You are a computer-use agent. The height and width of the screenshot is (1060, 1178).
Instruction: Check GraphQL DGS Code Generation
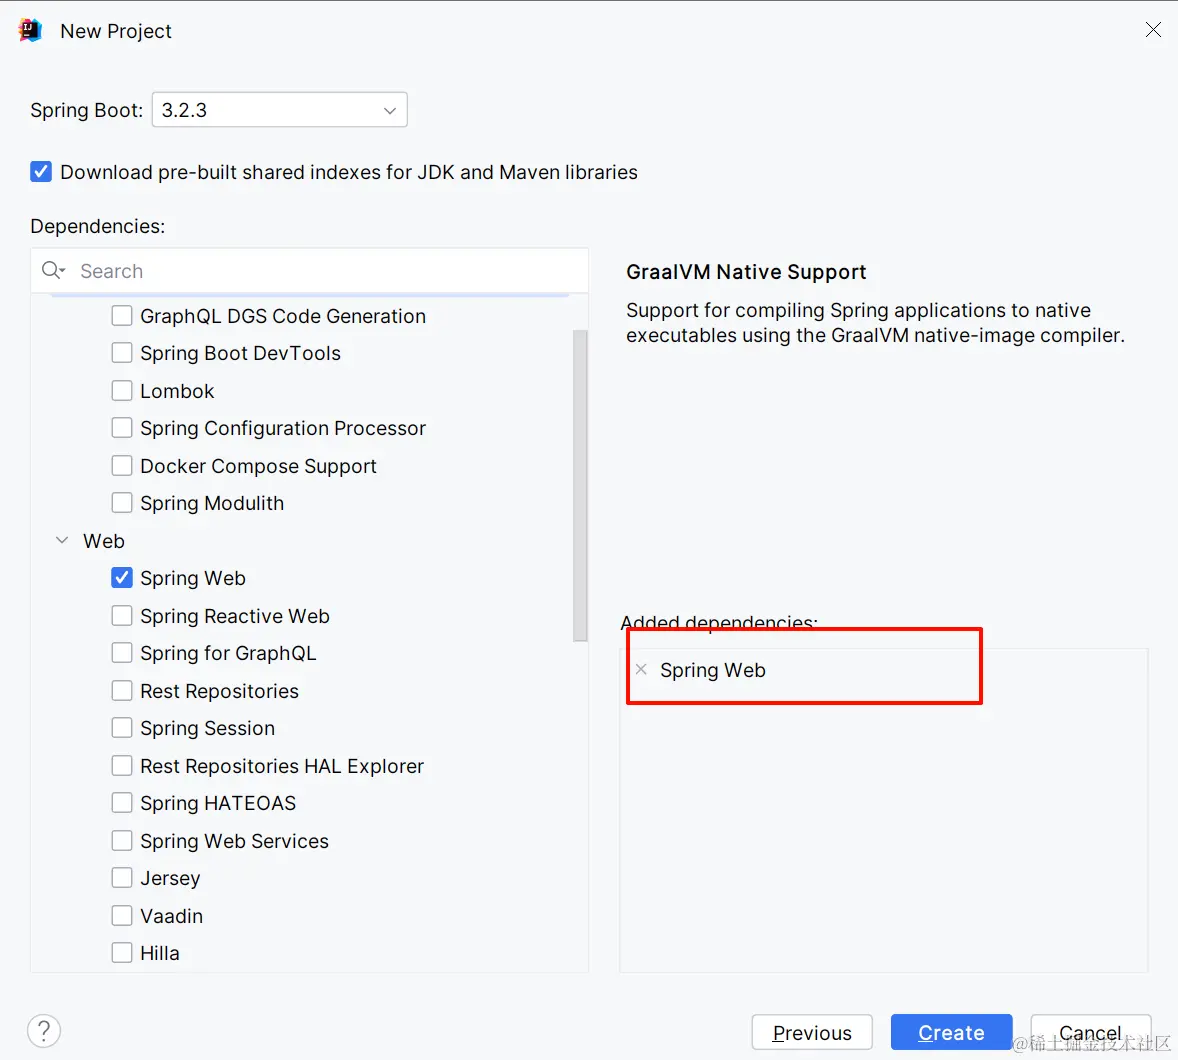point(122,316)
